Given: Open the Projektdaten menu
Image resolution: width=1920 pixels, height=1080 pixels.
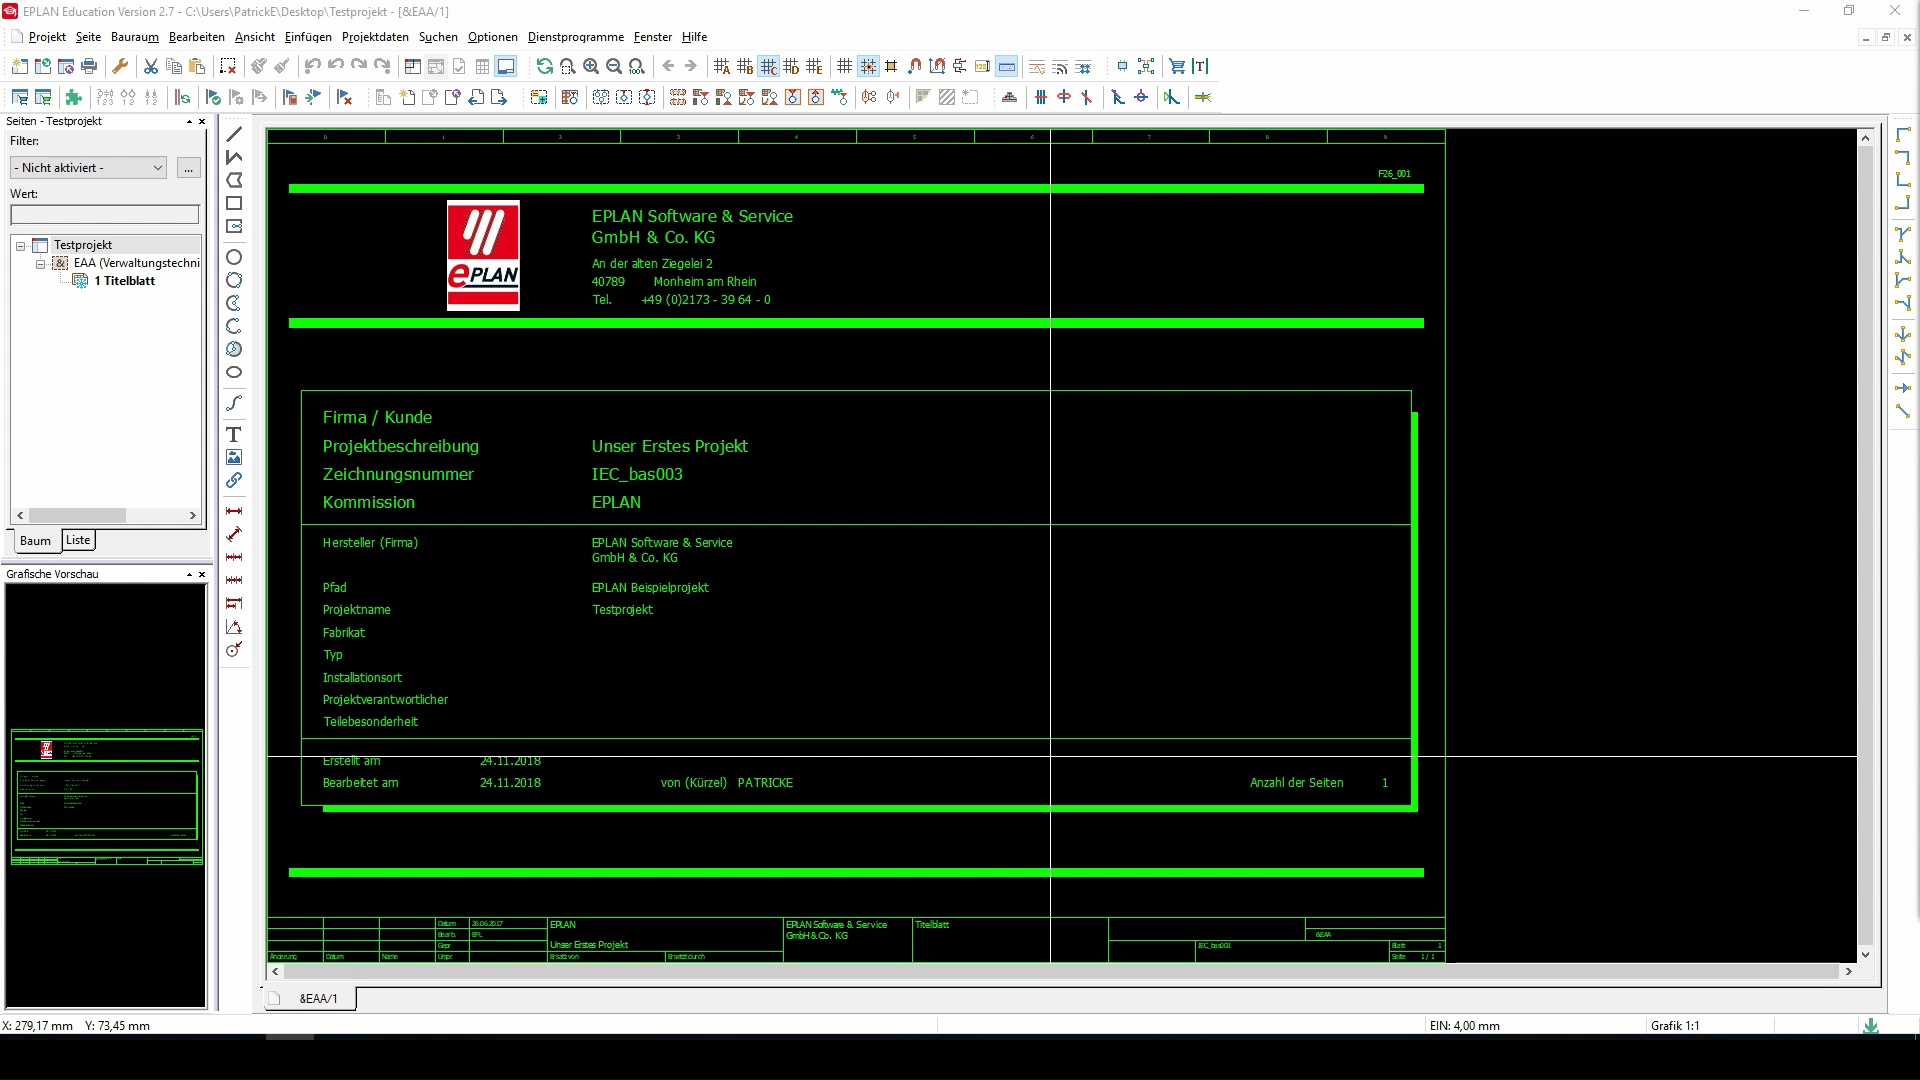Looking at the screenshot, I should [x=375, y=37].
